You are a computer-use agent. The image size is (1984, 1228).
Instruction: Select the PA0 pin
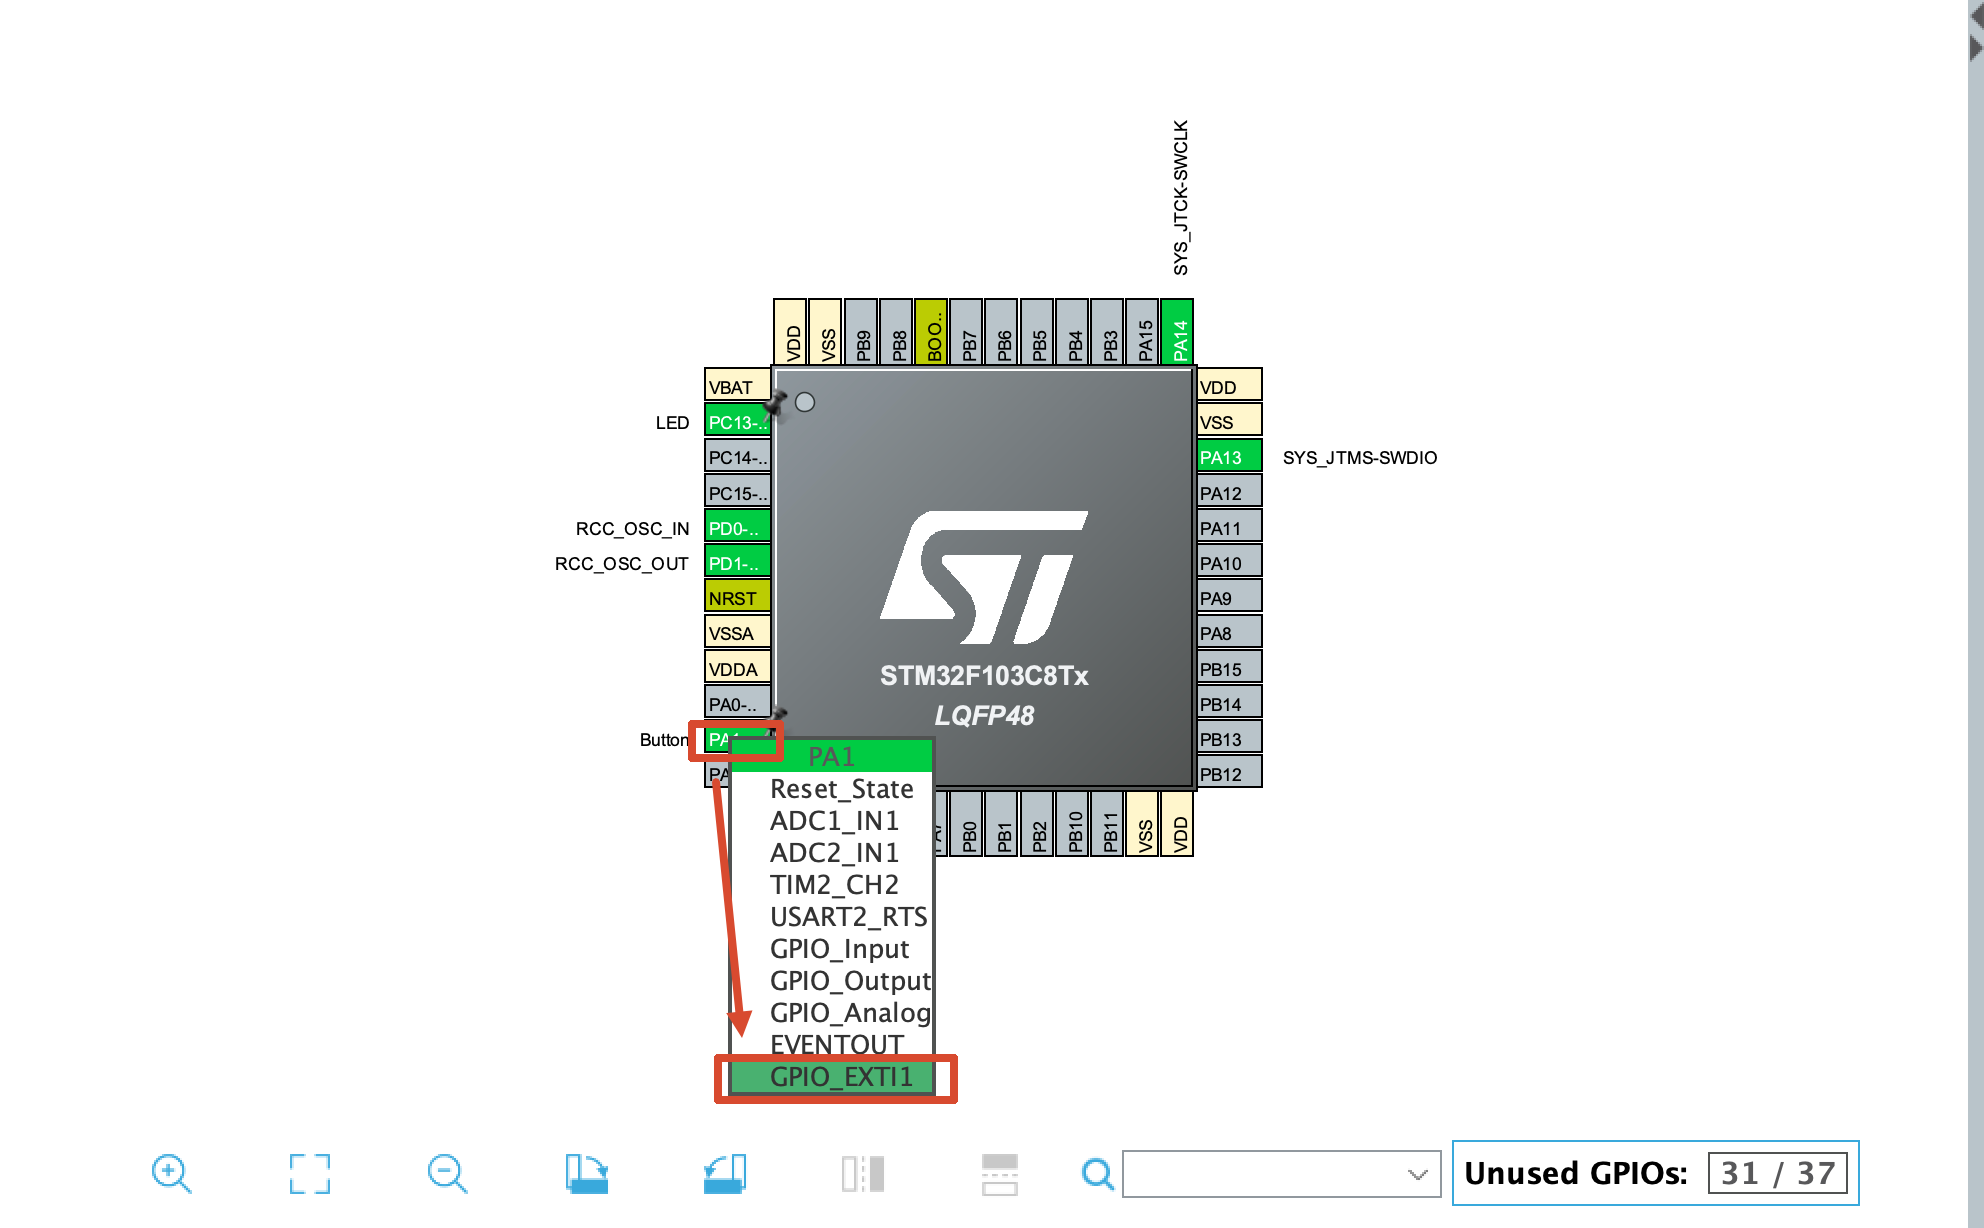point(738,704)
